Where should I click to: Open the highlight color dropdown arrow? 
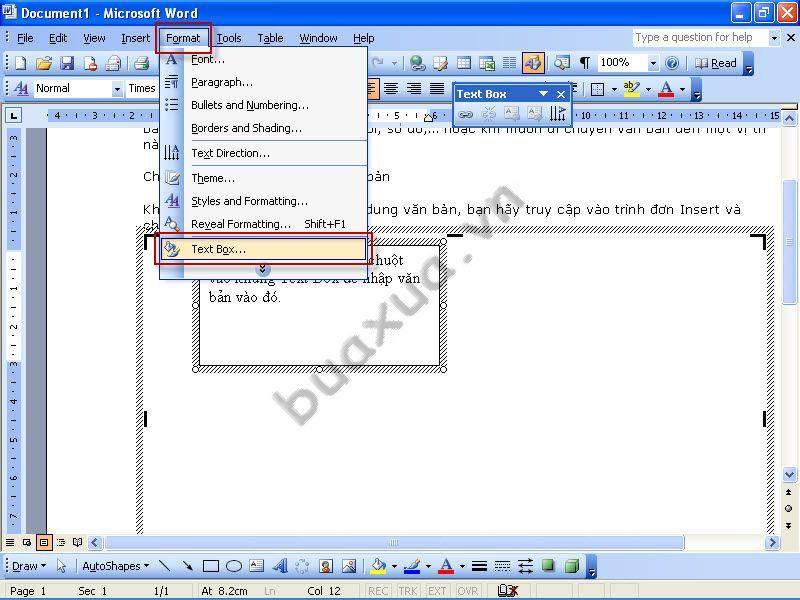tap(648, 89)
